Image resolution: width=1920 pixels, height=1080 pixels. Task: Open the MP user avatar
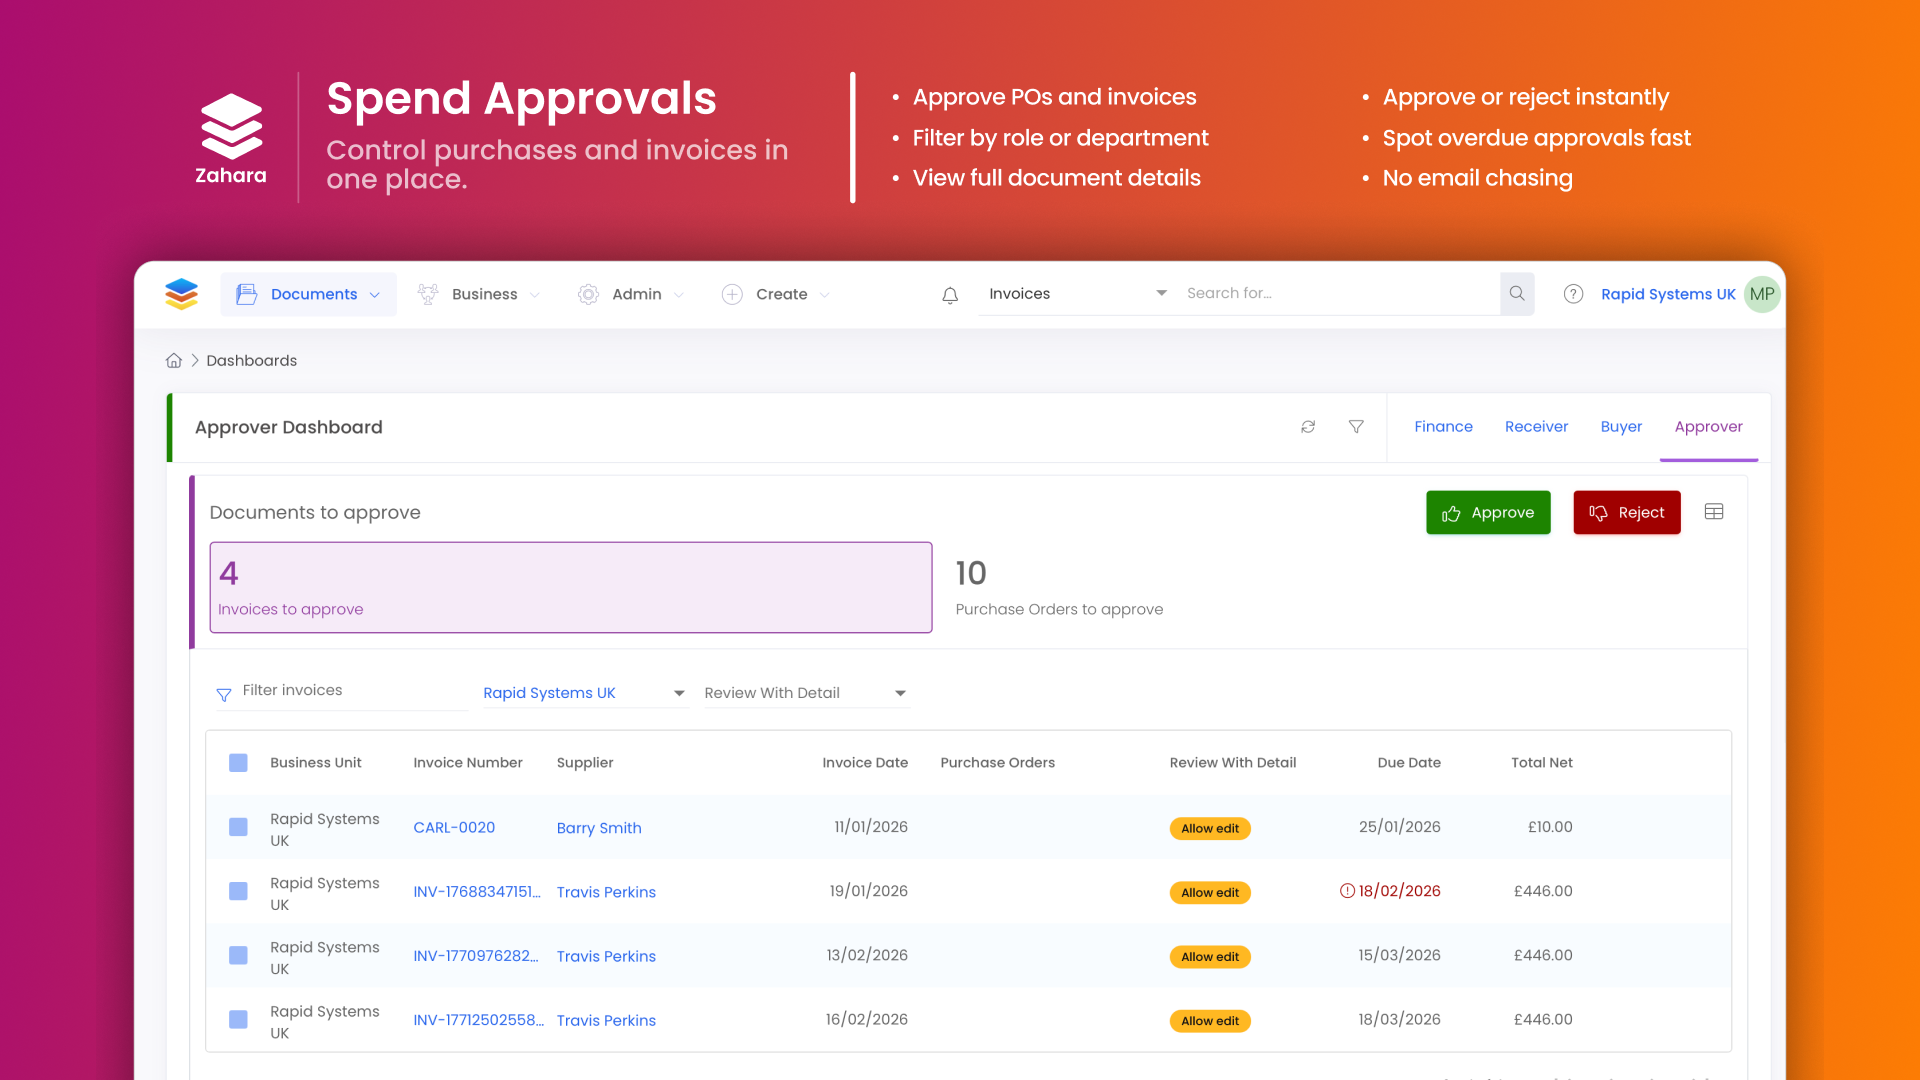[1762, 294]
